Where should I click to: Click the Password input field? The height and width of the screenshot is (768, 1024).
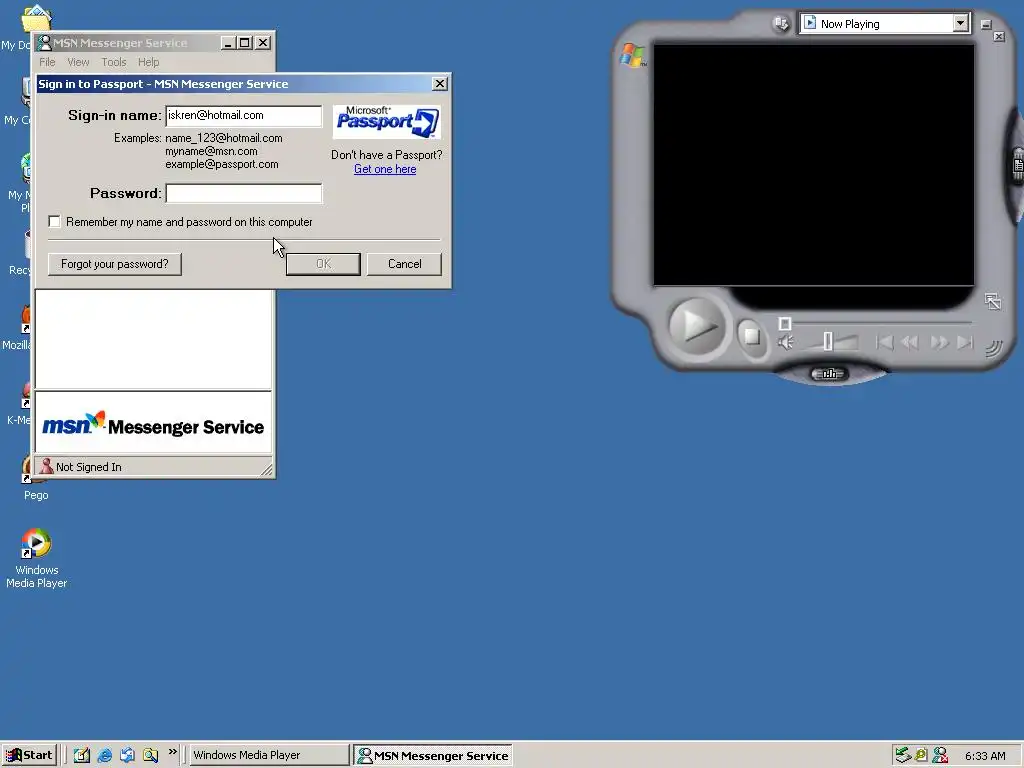244,193
